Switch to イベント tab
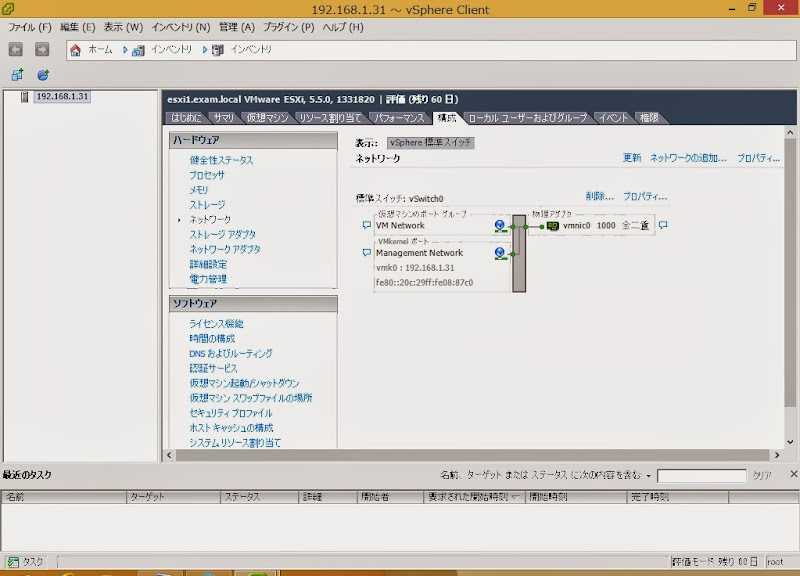 pyautogui.click(x=613, y=118)
